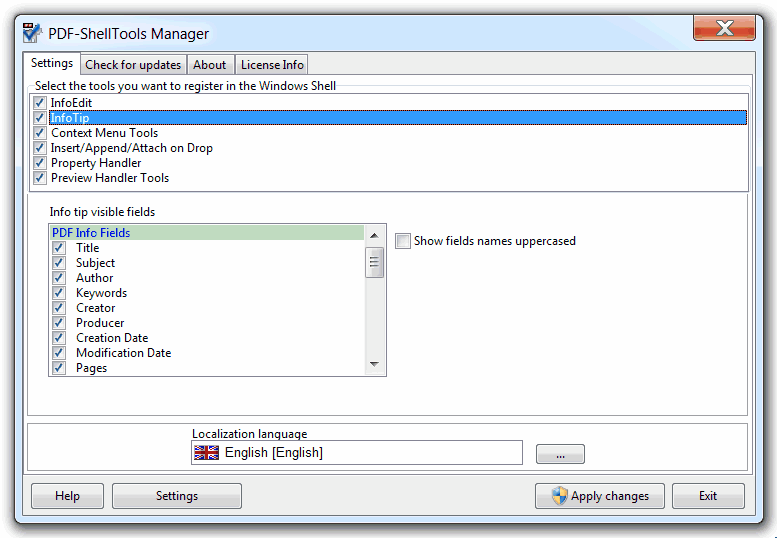Open the License Info tab
Viewport: 777px width, 538px height.
(x=272, y=65)
